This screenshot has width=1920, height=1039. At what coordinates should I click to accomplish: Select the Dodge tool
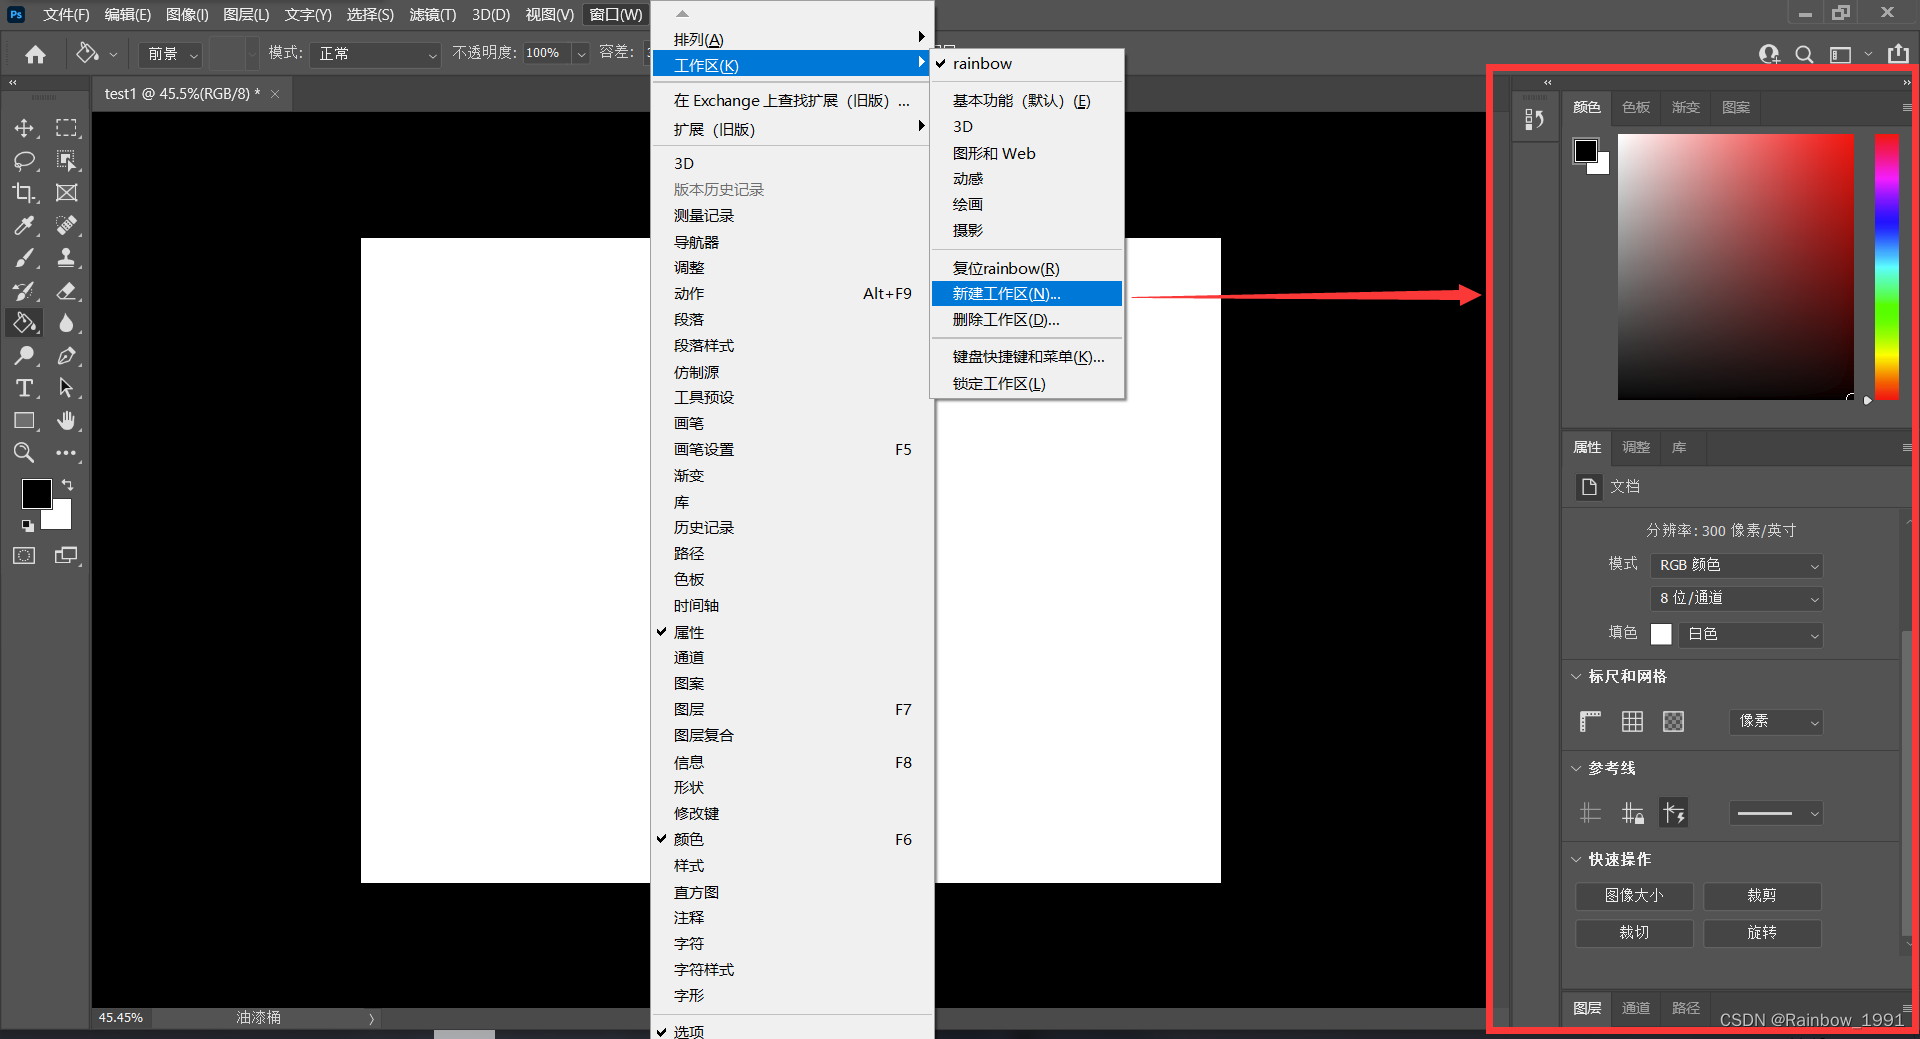pyautogui.click(x=24, y=356)
